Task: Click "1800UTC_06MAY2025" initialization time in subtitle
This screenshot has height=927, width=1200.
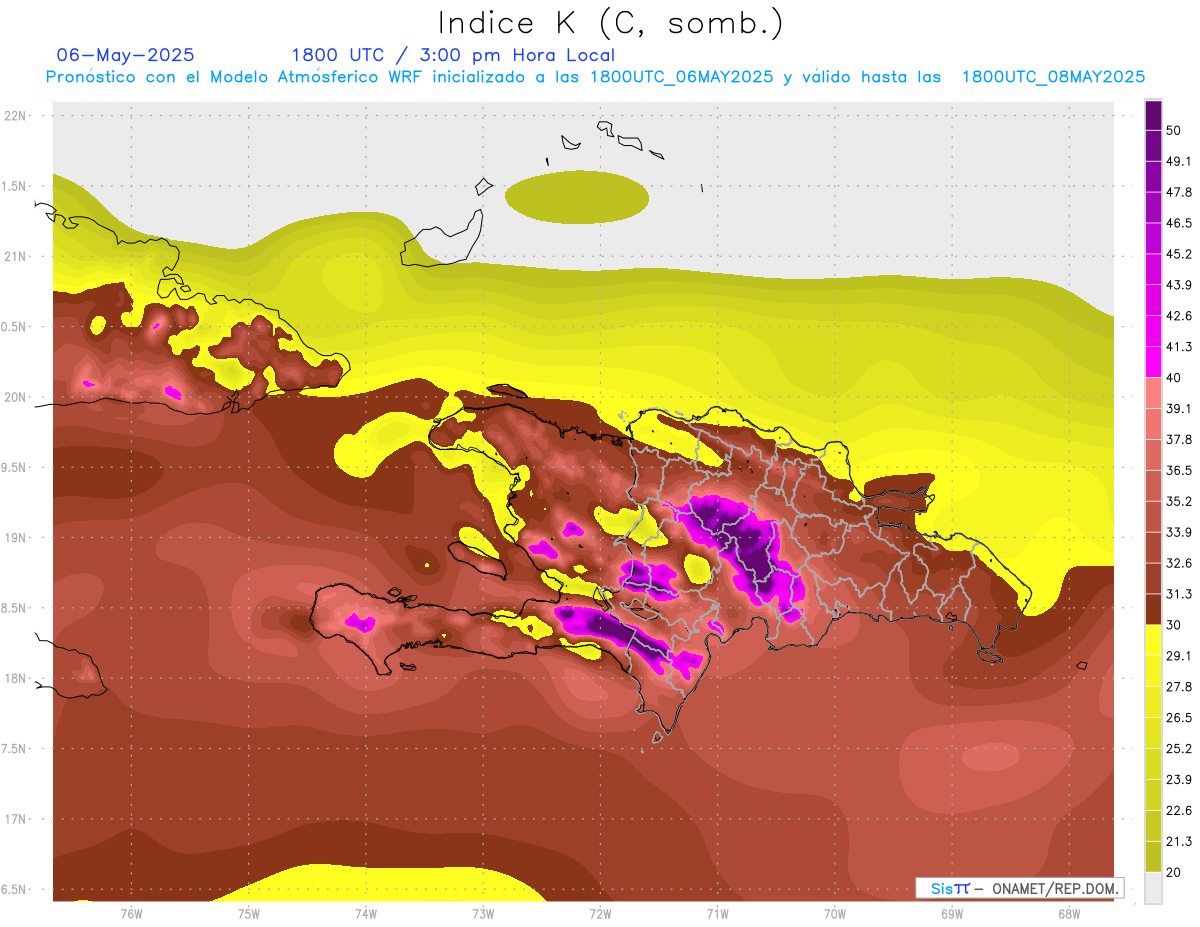Action: coord(682,77)
